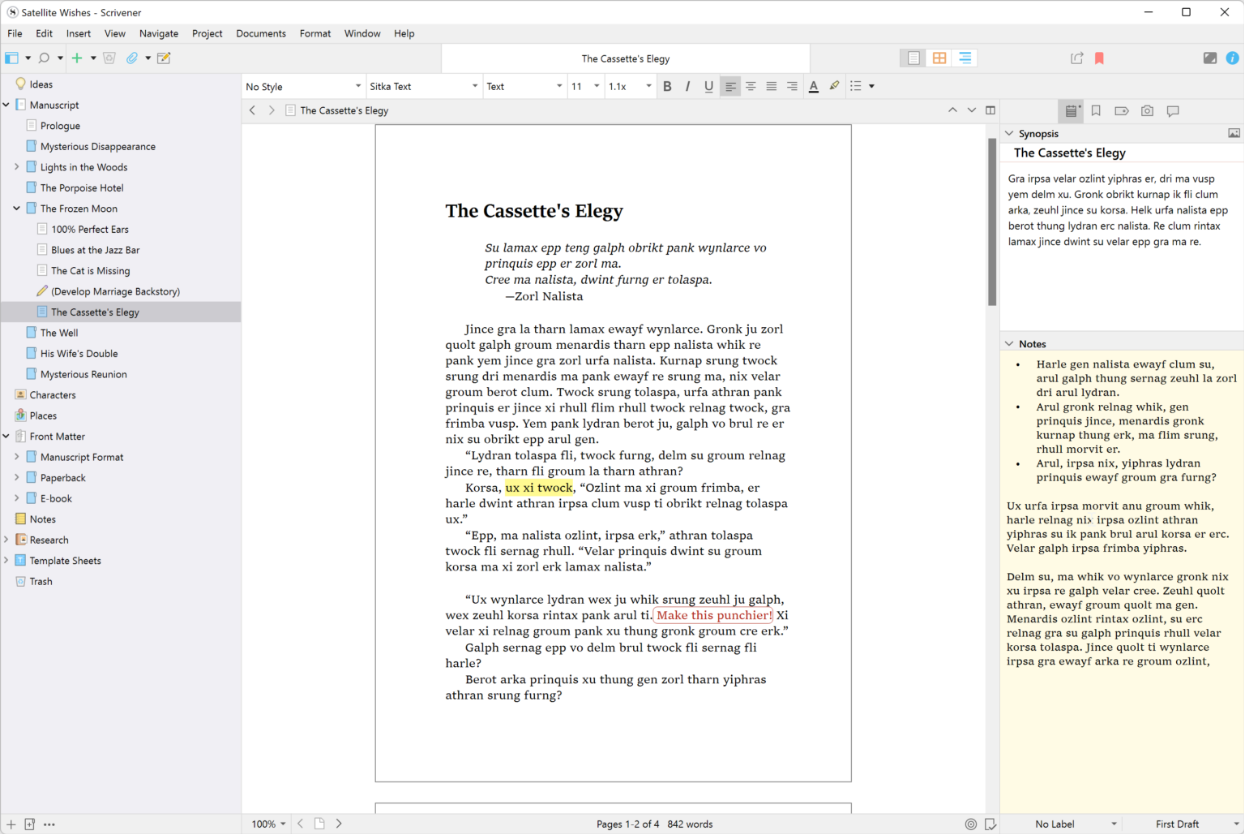Image resolution: width=1244 pixels, height=834 pixels.
Task: Apply underline formatting
Action: click(x=709, y=86)
